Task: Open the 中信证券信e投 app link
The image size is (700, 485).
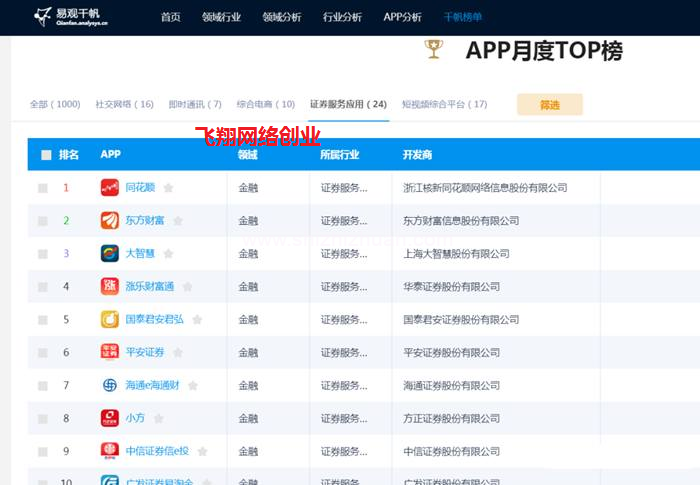Action: (x=156, y=451)
